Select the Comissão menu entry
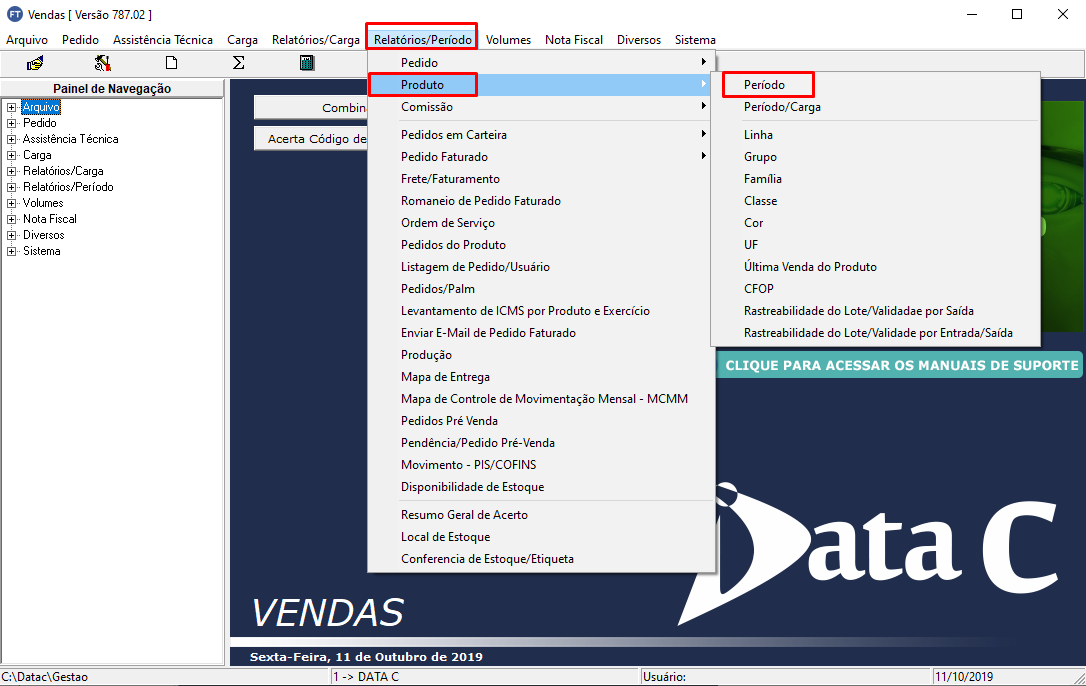The image size is (1086, 686). pos(540,107)
